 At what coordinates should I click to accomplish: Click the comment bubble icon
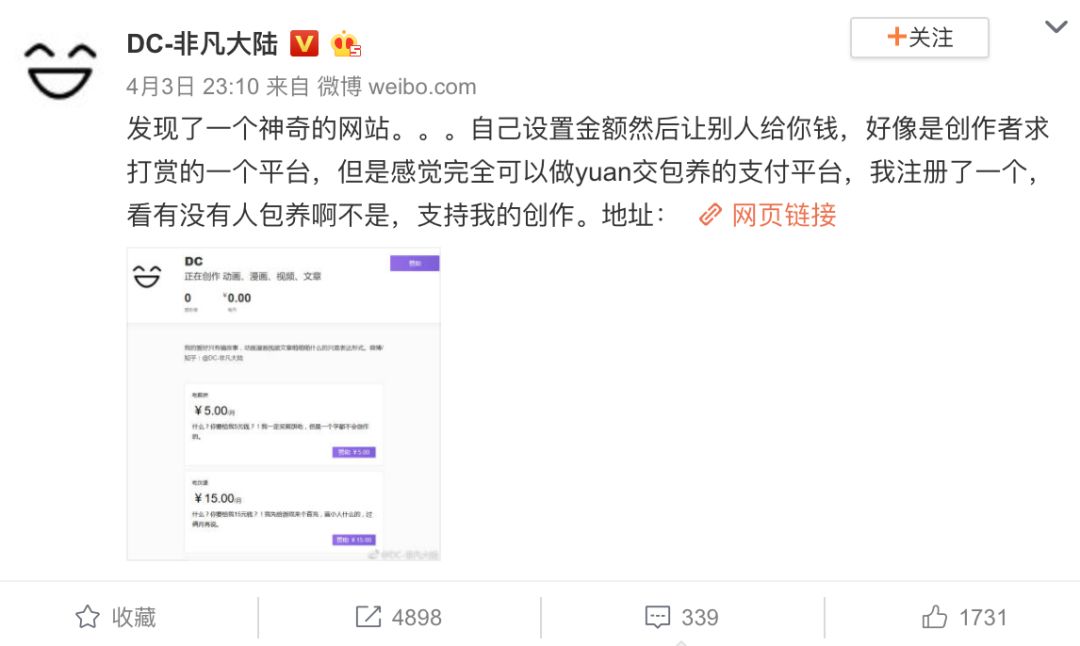657,616
